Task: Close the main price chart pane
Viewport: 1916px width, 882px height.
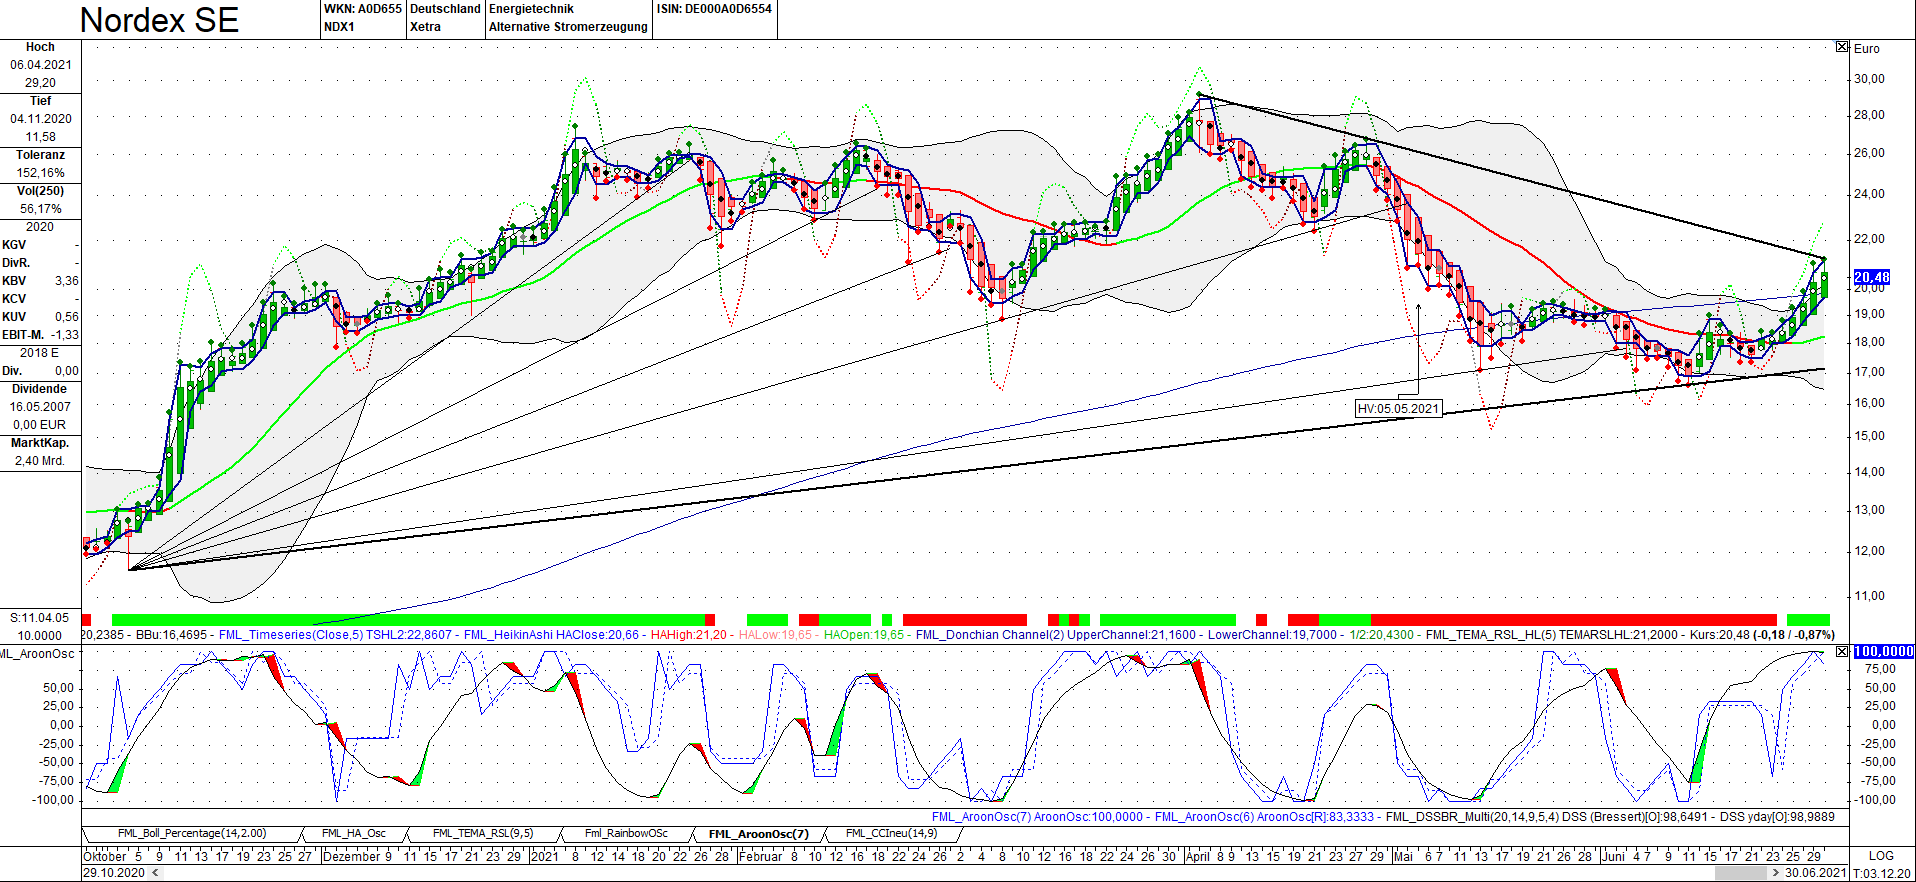Action: 1842,47
